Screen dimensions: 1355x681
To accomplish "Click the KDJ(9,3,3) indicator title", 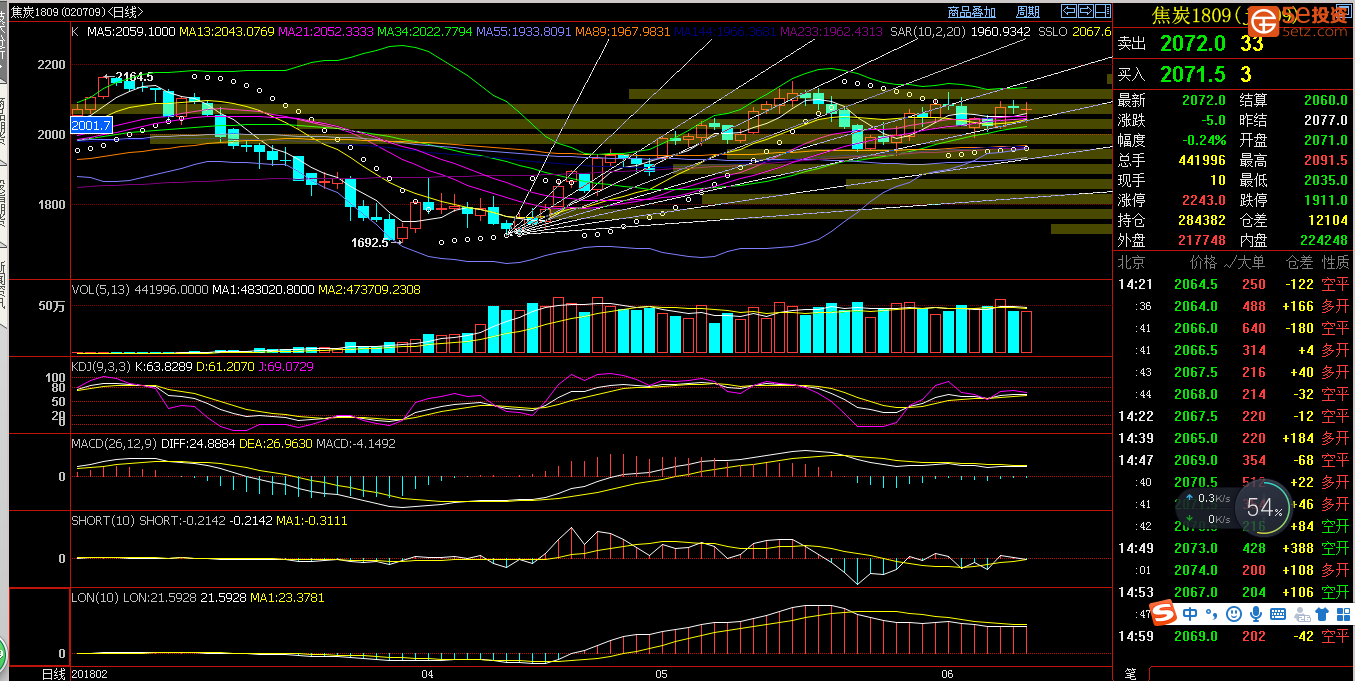I will tap(101, 367).
